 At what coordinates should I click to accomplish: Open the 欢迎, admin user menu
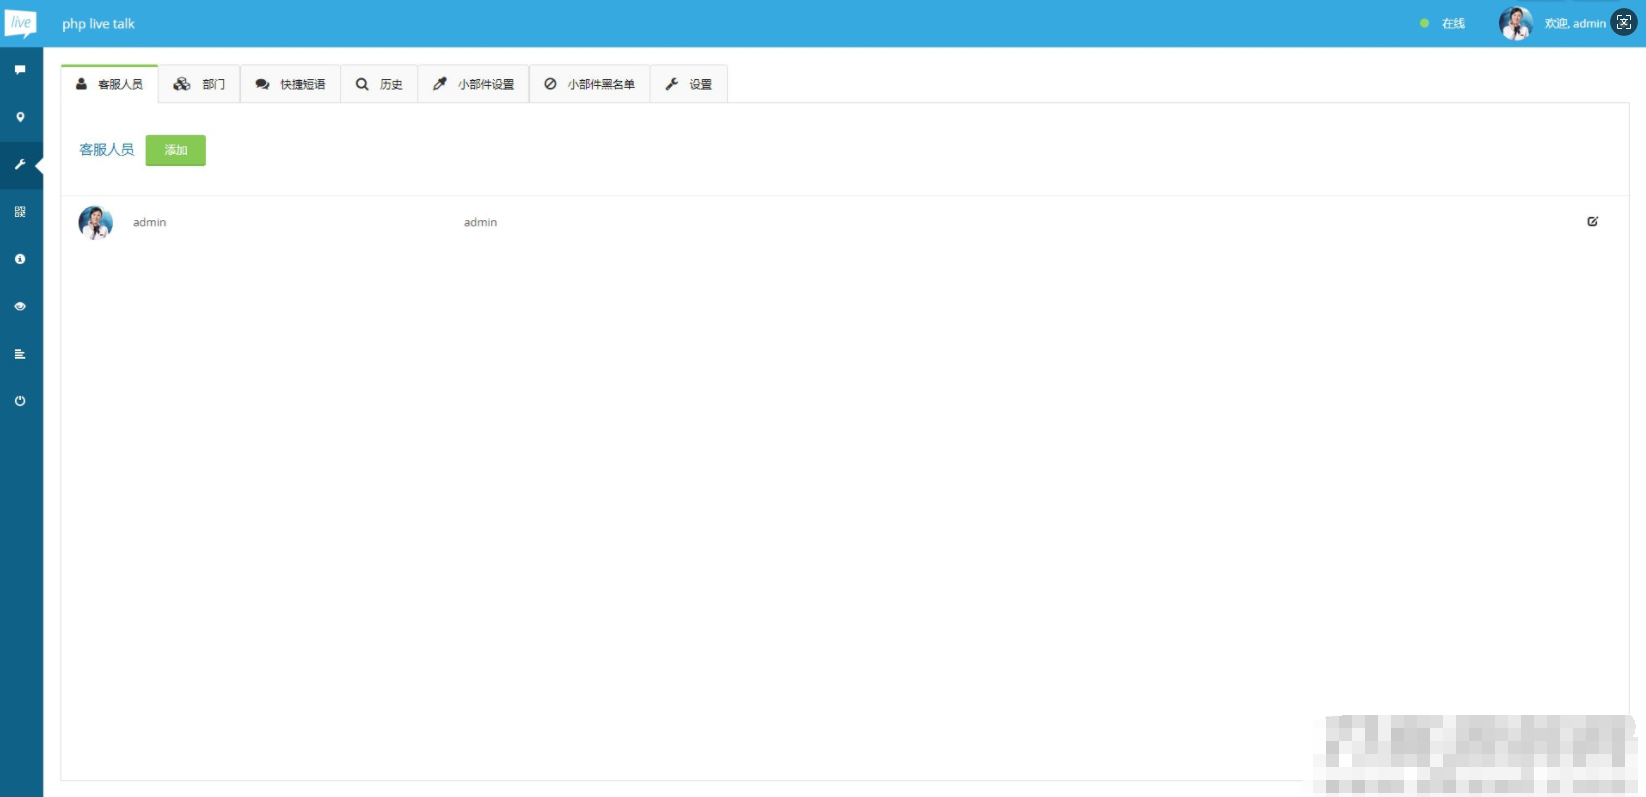tap(1575, 23)
